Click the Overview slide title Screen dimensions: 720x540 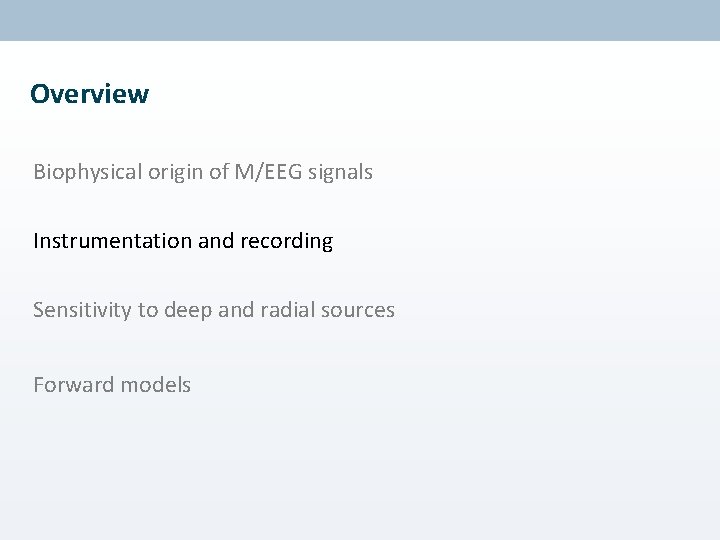(90, 94)
